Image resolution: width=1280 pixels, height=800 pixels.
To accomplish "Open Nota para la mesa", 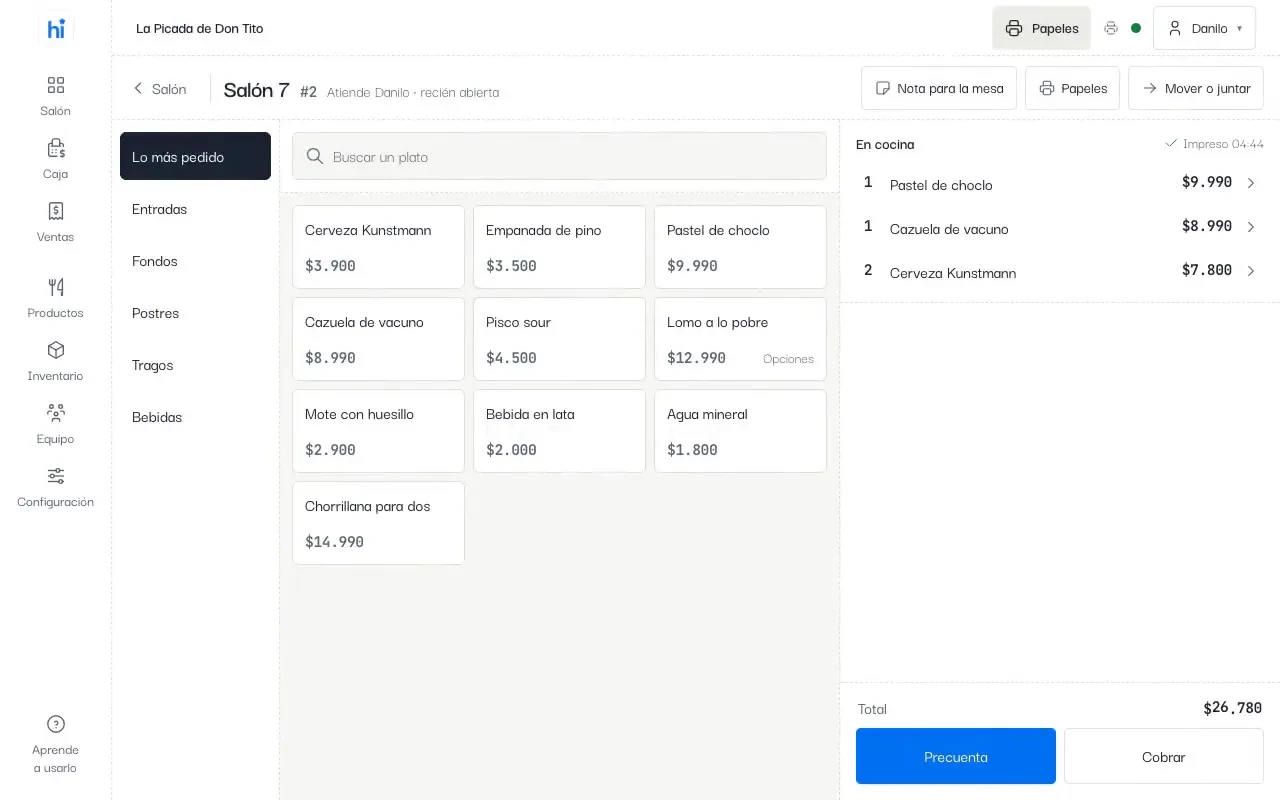I will click(939, 88).
